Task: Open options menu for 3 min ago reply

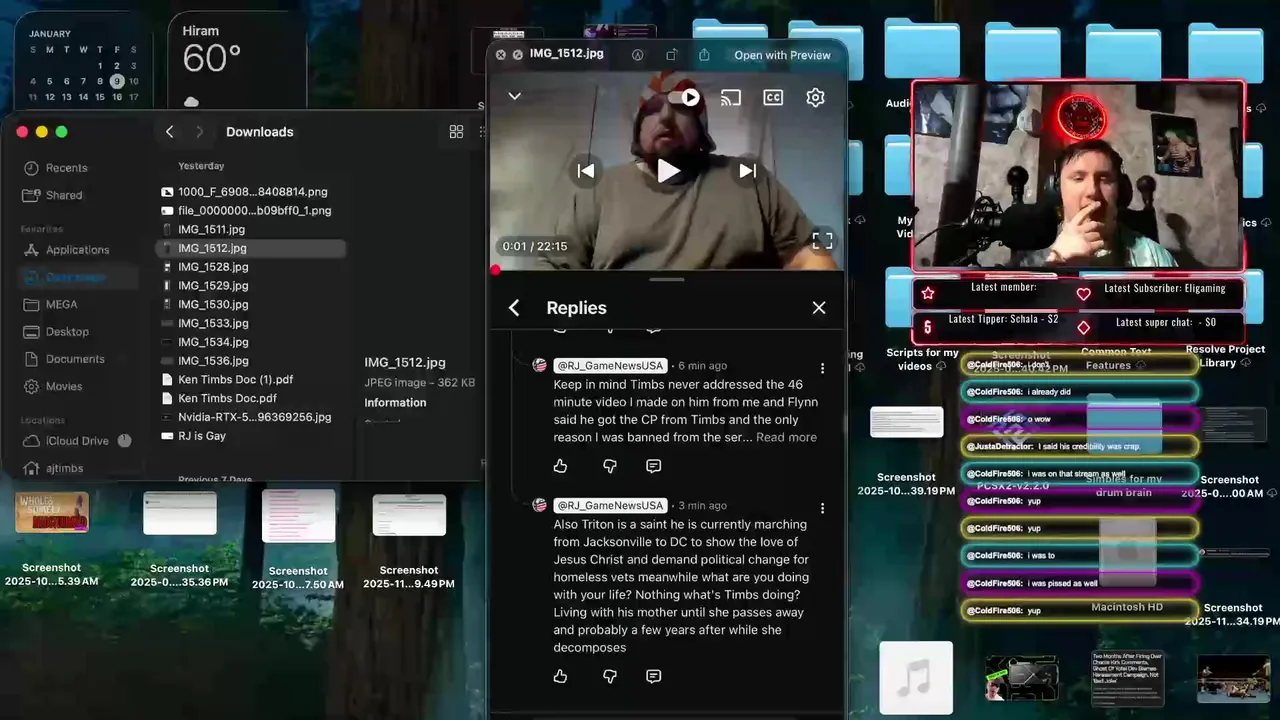Action: pyautogui.click(x=822, y=508)
